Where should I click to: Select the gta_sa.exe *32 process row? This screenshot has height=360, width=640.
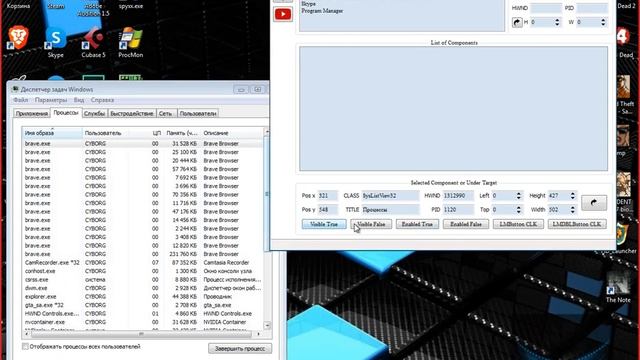point(143,305)
